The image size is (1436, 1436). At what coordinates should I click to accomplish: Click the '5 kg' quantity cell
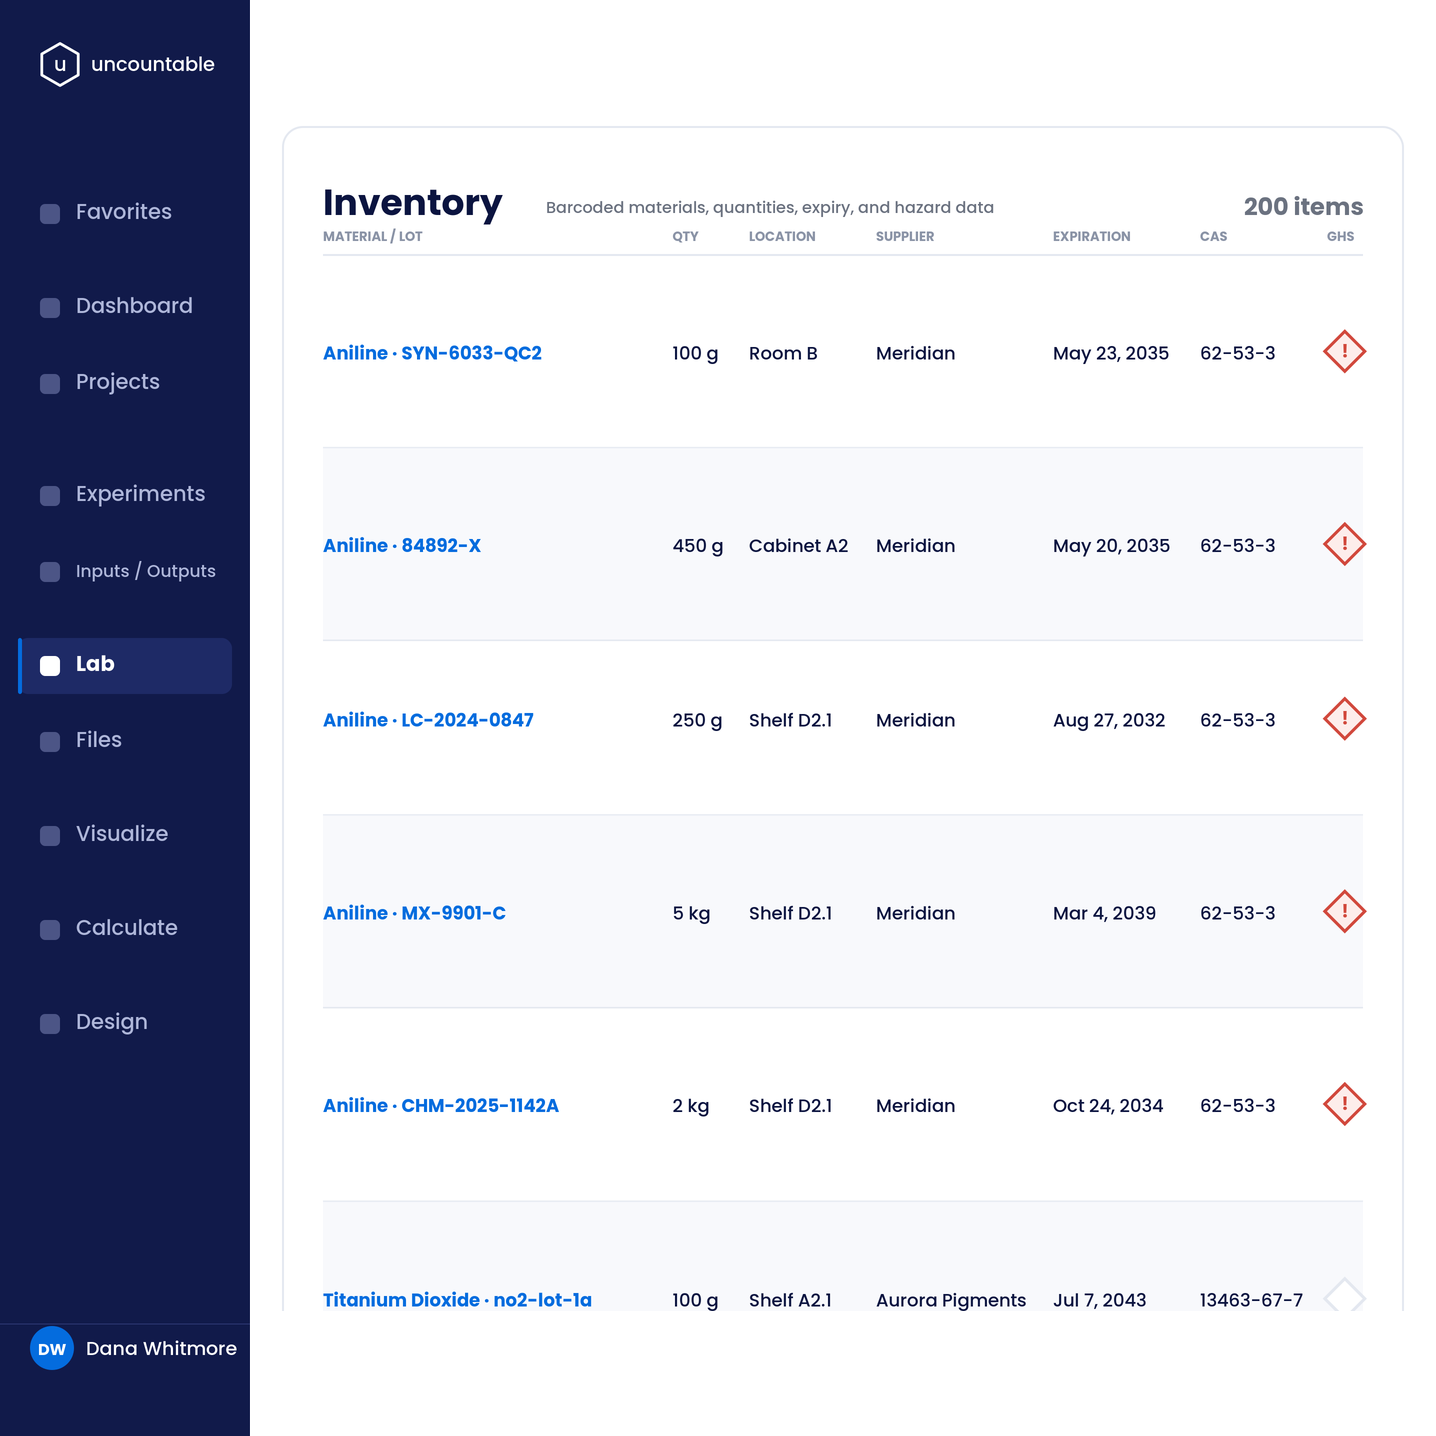pos(691,913)
